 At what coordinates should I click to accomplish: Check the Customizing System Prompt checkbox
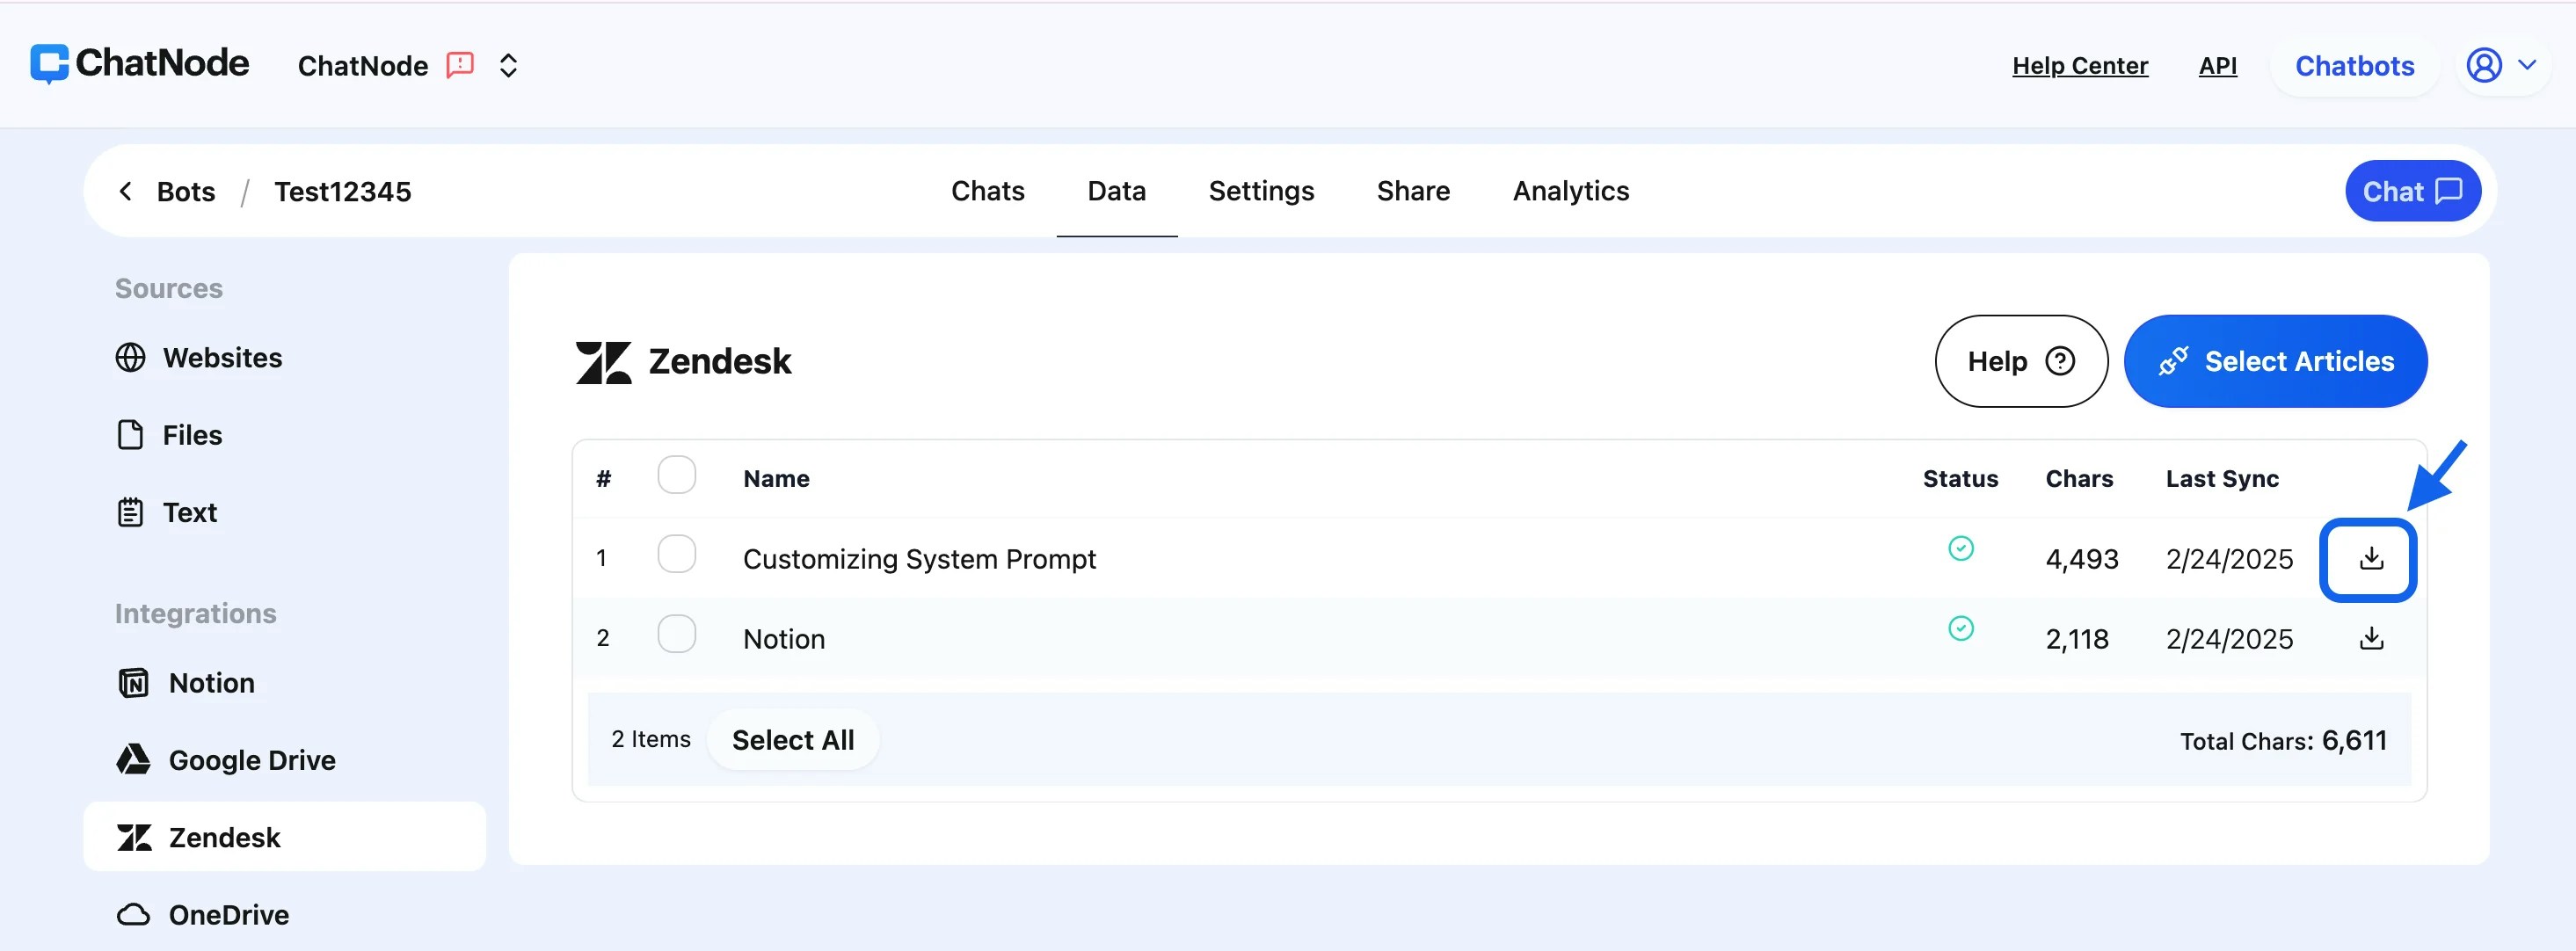677,553
